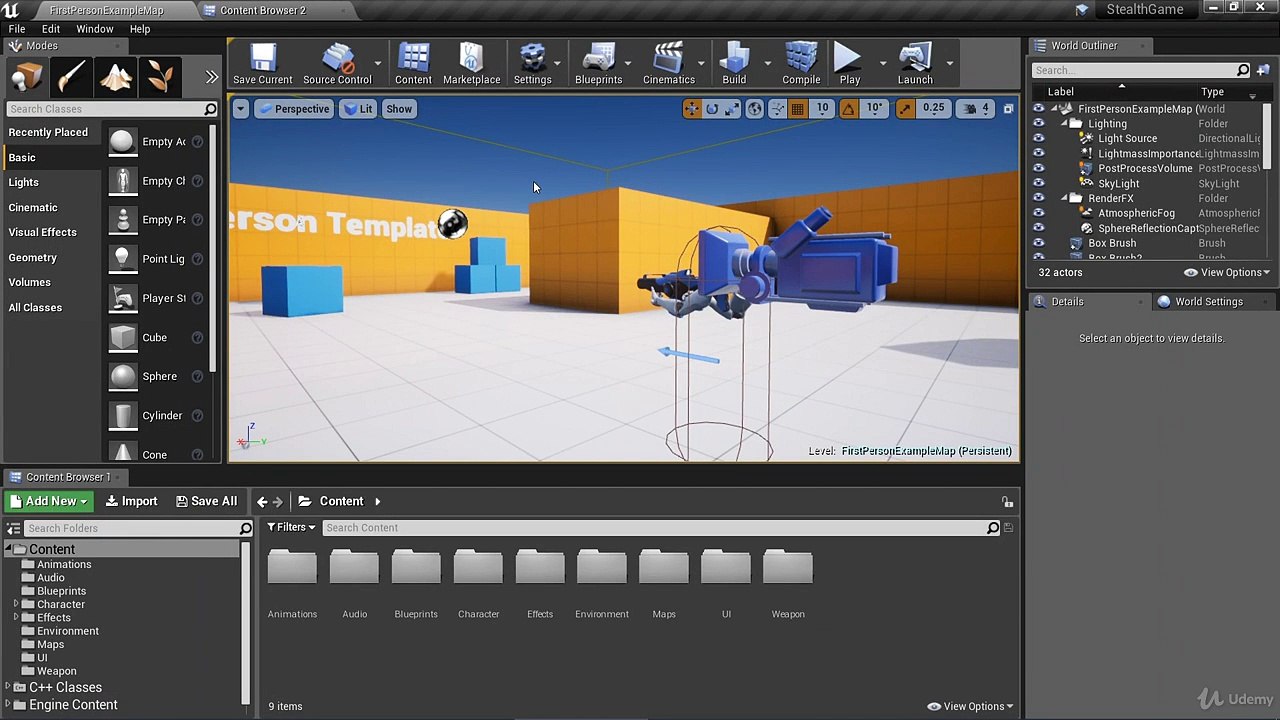Select Maps folder in tree
This screenshot has height=720, width=1280.
(x=50, y=644)
